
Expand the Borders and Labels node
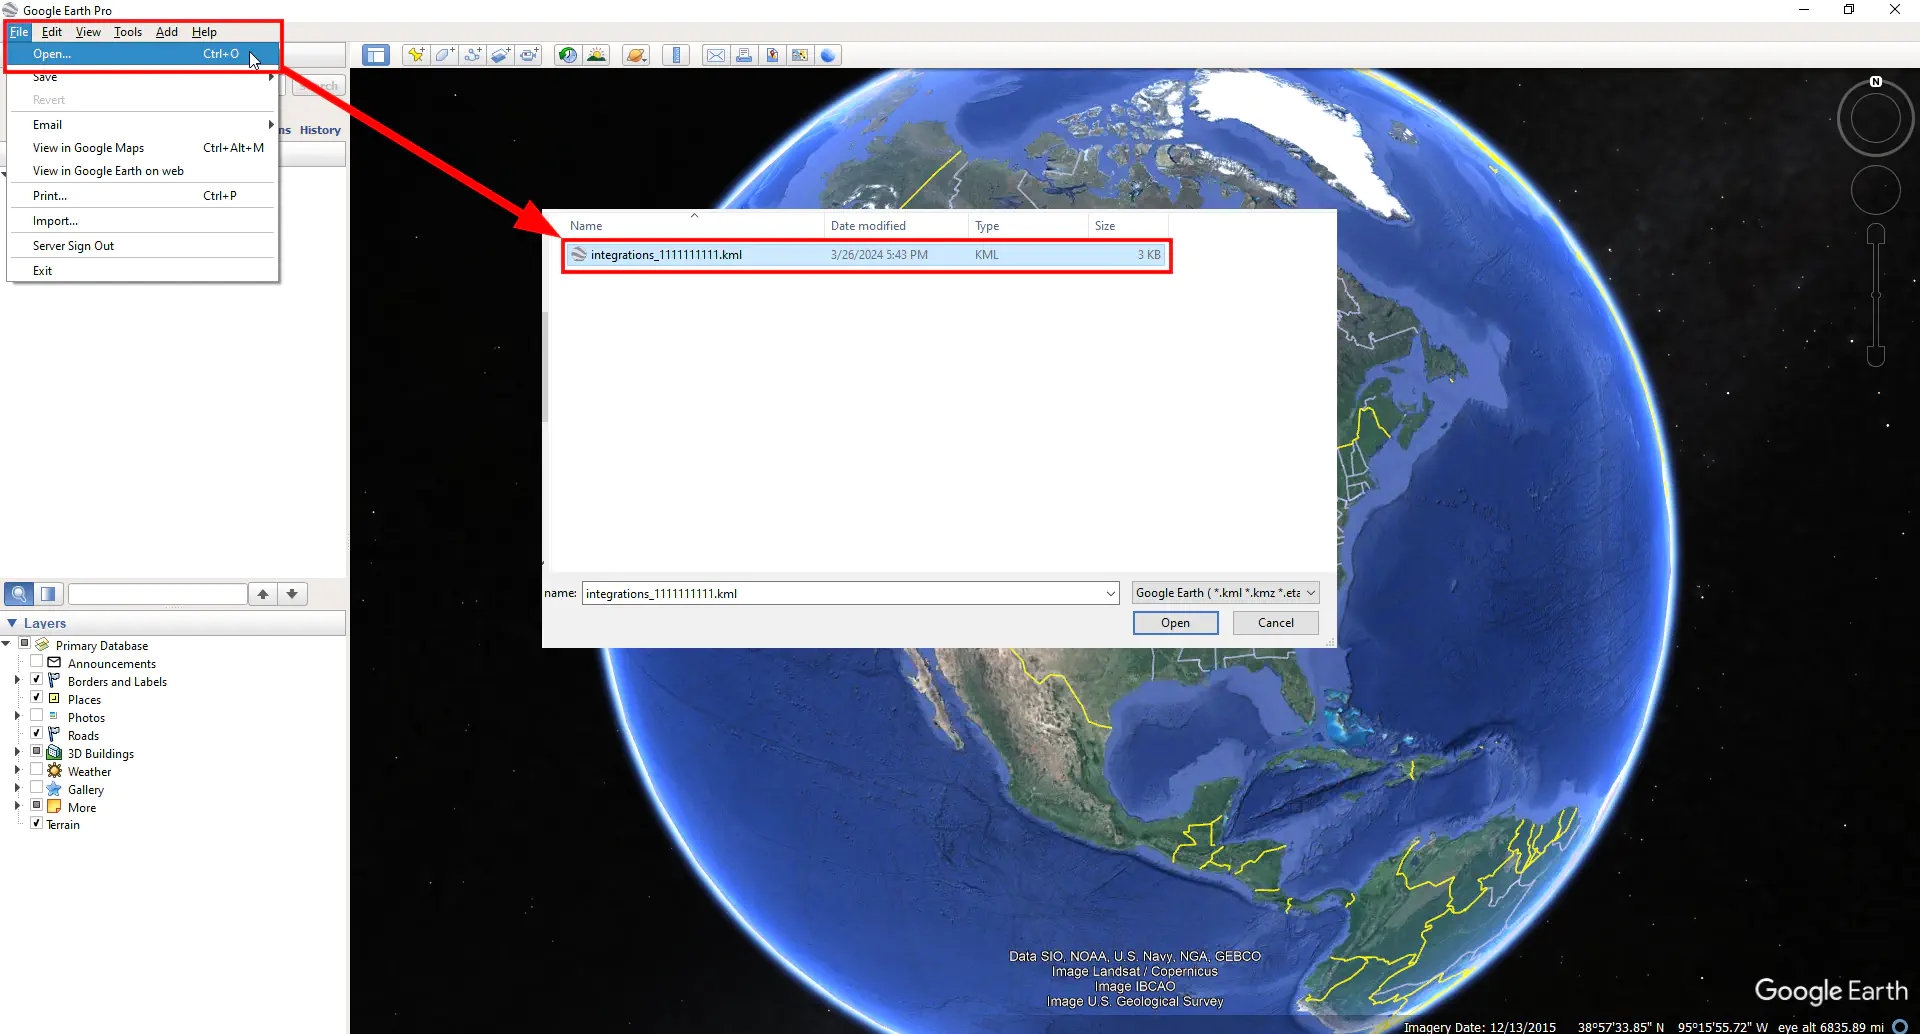pyautogui.click(x=17, y=680)
